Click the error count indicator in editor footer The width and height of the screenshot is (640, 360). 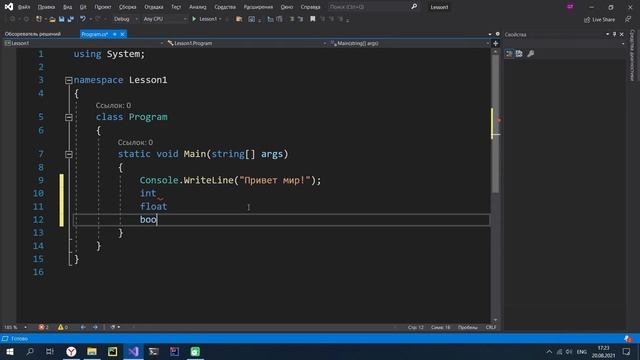[43, 327]
